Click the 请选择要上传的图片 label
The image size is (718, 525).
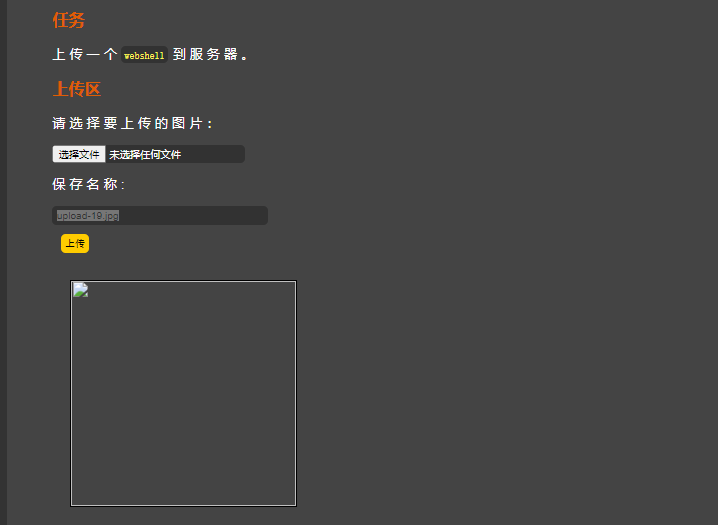(132, 123)
